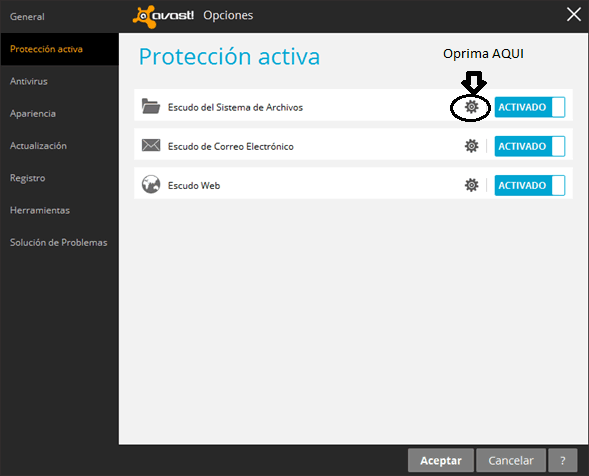Select Antivirus in the sidebar
The height and width of the screenshot is (476, 589).
(29, 81)
